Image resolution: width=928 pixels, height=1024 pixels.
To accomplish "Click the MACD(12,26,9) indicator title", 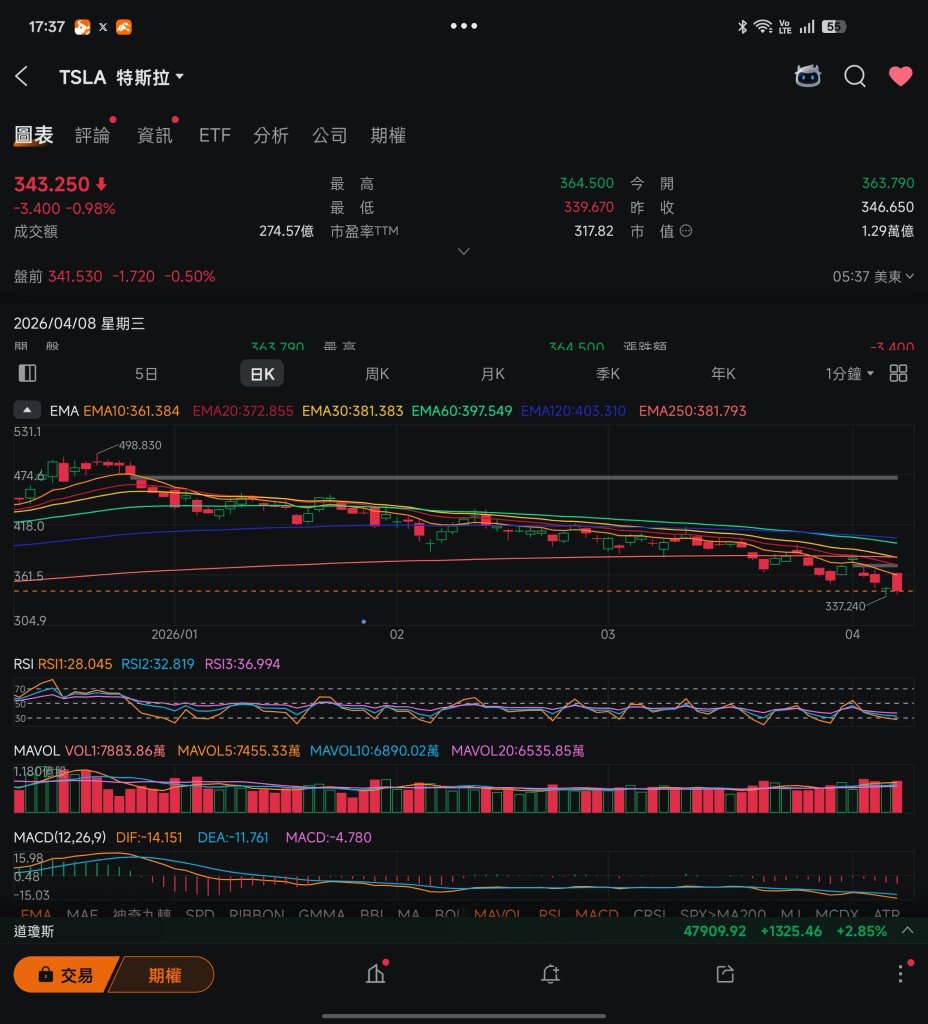I will [x=59, y=837].
